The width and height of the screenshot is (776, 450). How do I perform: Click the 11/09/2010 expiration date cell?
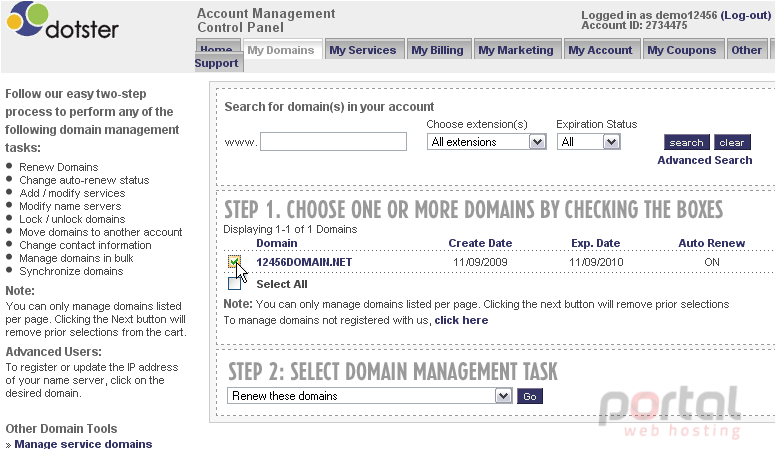[596, 262]
